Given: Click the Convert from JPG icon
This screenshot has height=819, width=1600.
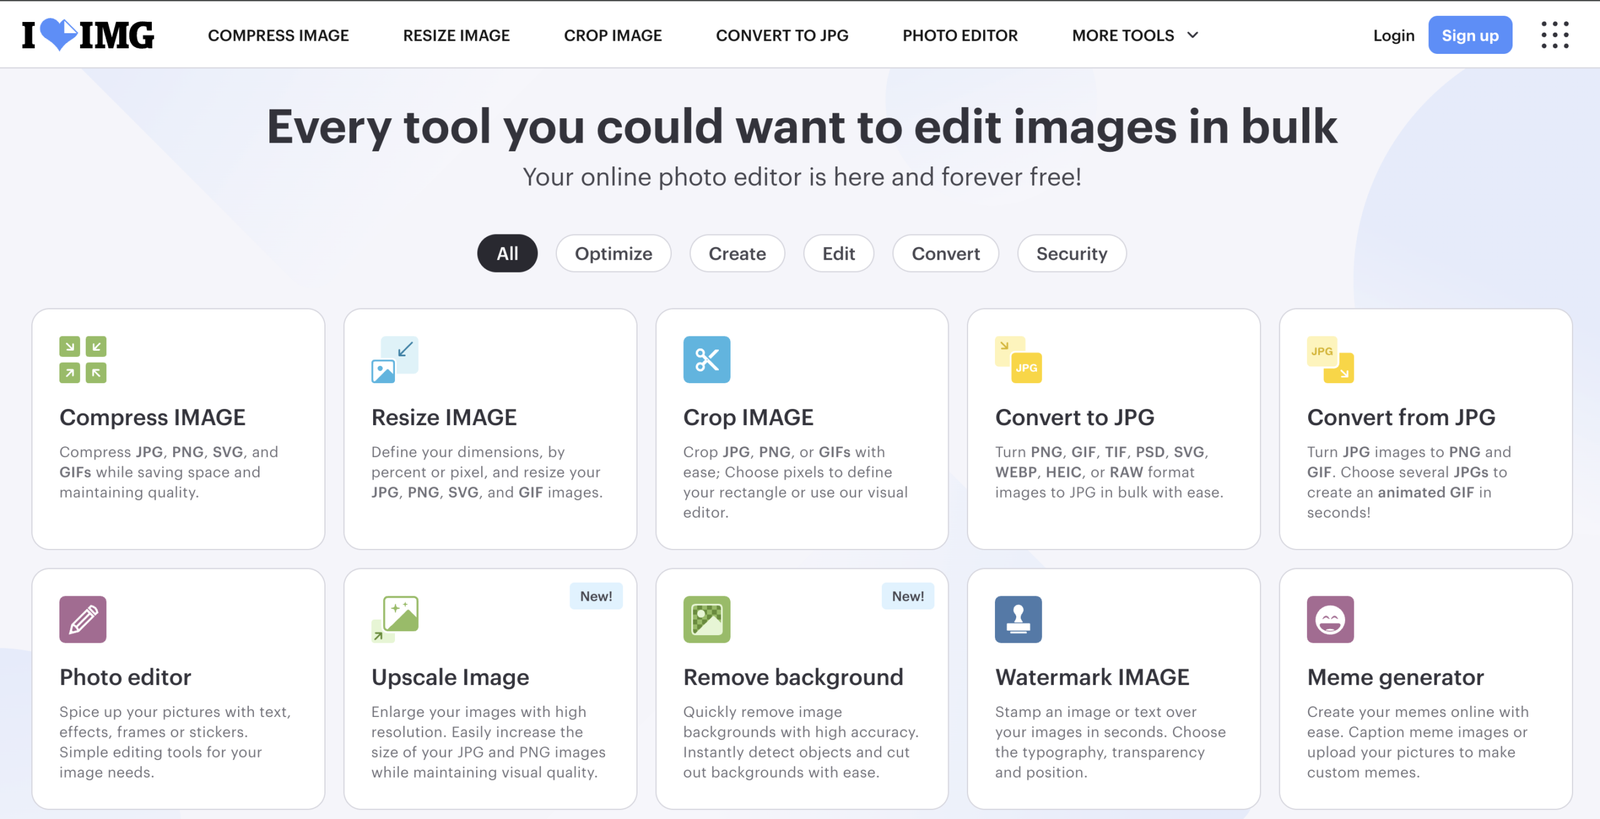Looking at the screenshot, I should (1331, 360).
